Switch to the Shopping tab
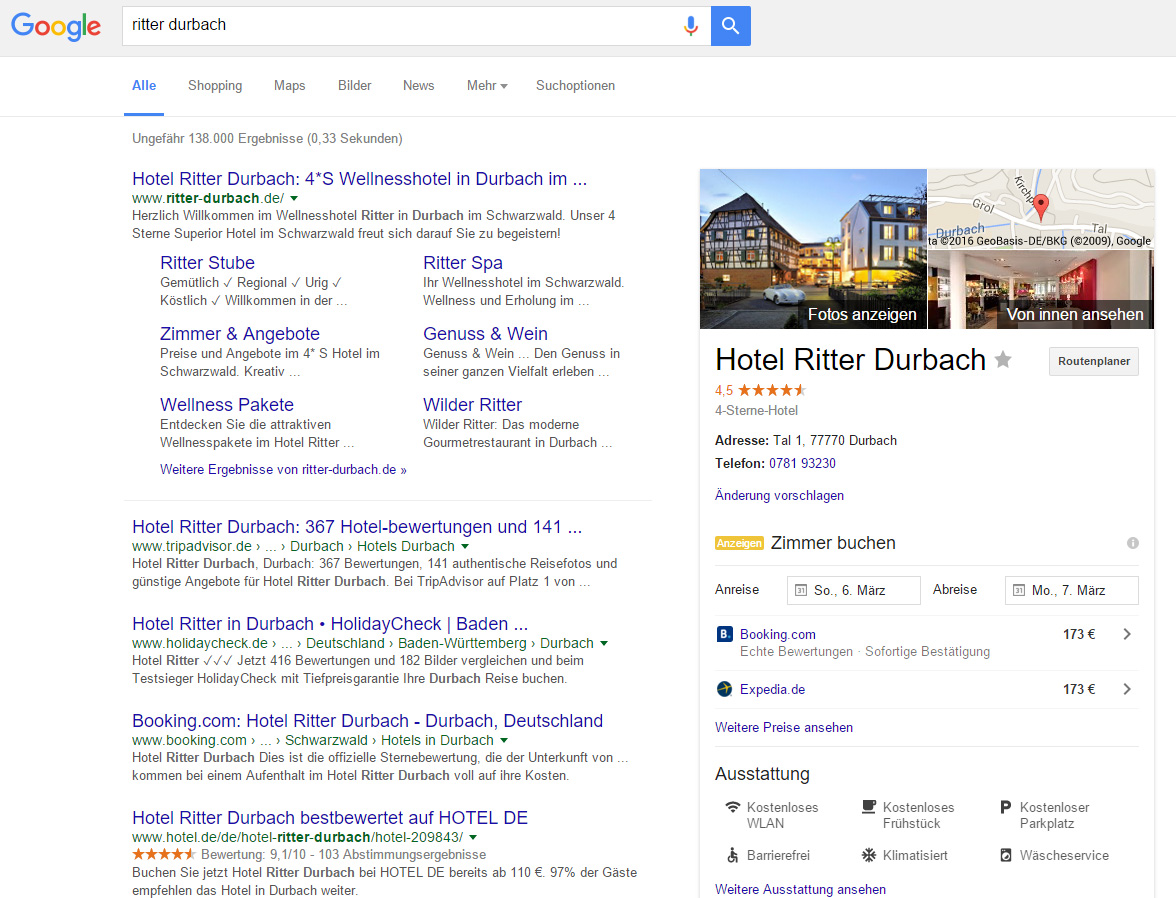Viewport: 1176px width, 898px height. (x=215, y=86)
